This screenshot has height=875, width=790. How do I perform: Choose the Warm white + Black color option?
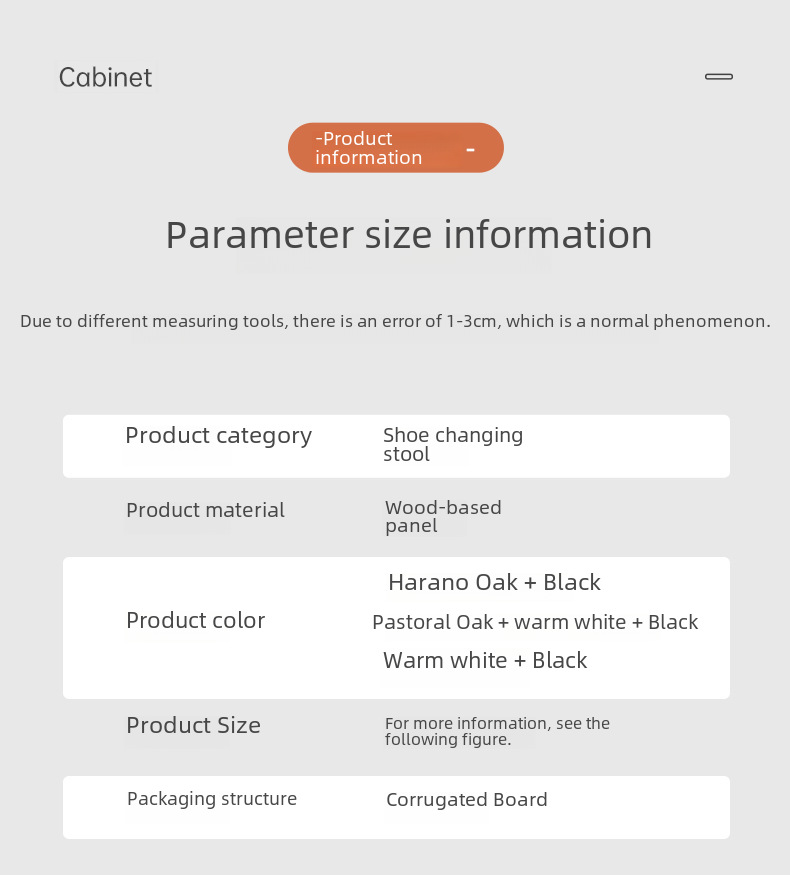(485, 660)
